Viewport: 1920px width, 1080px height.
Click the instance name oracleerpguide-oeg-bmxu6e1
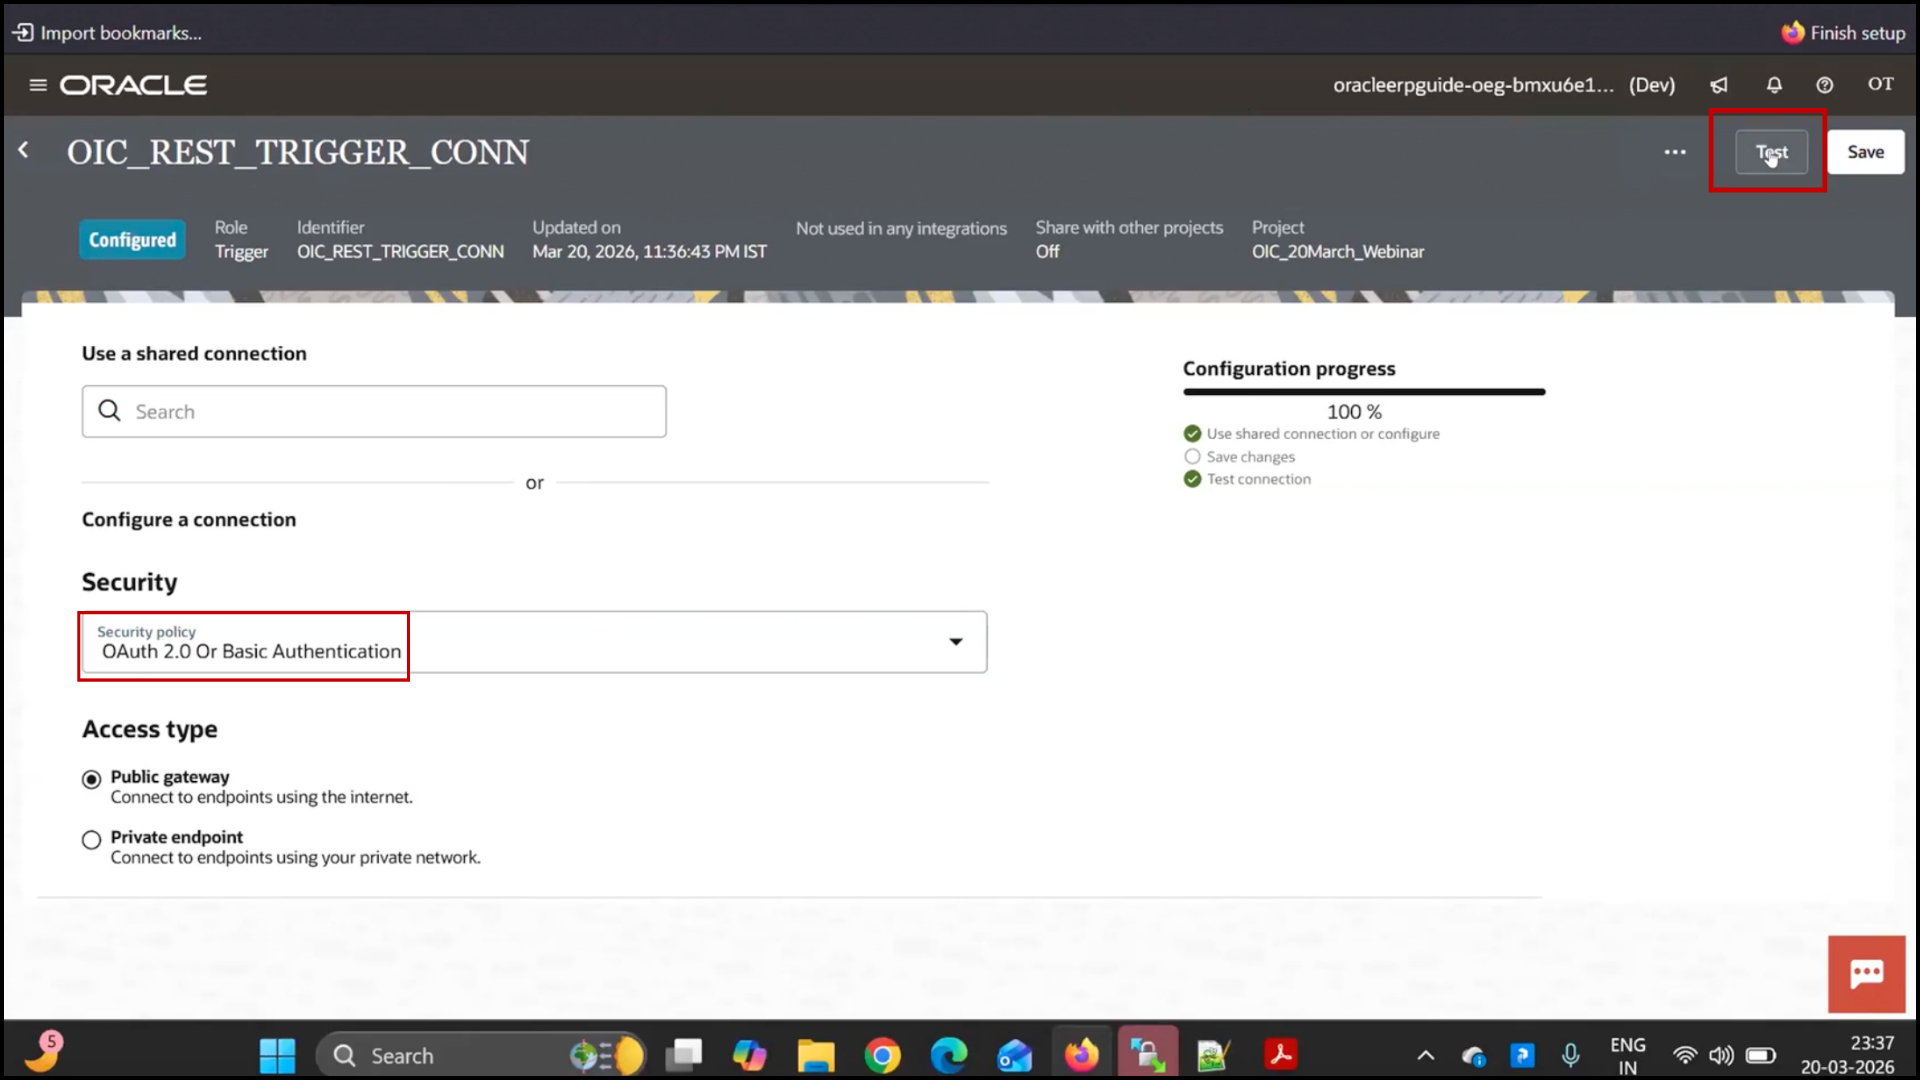tap(1472, 85)
